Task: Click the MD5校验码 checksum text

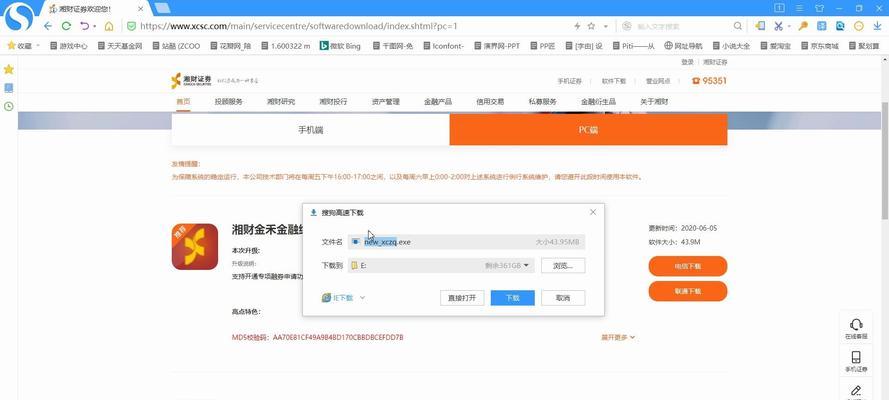Action: coord(318,338)
